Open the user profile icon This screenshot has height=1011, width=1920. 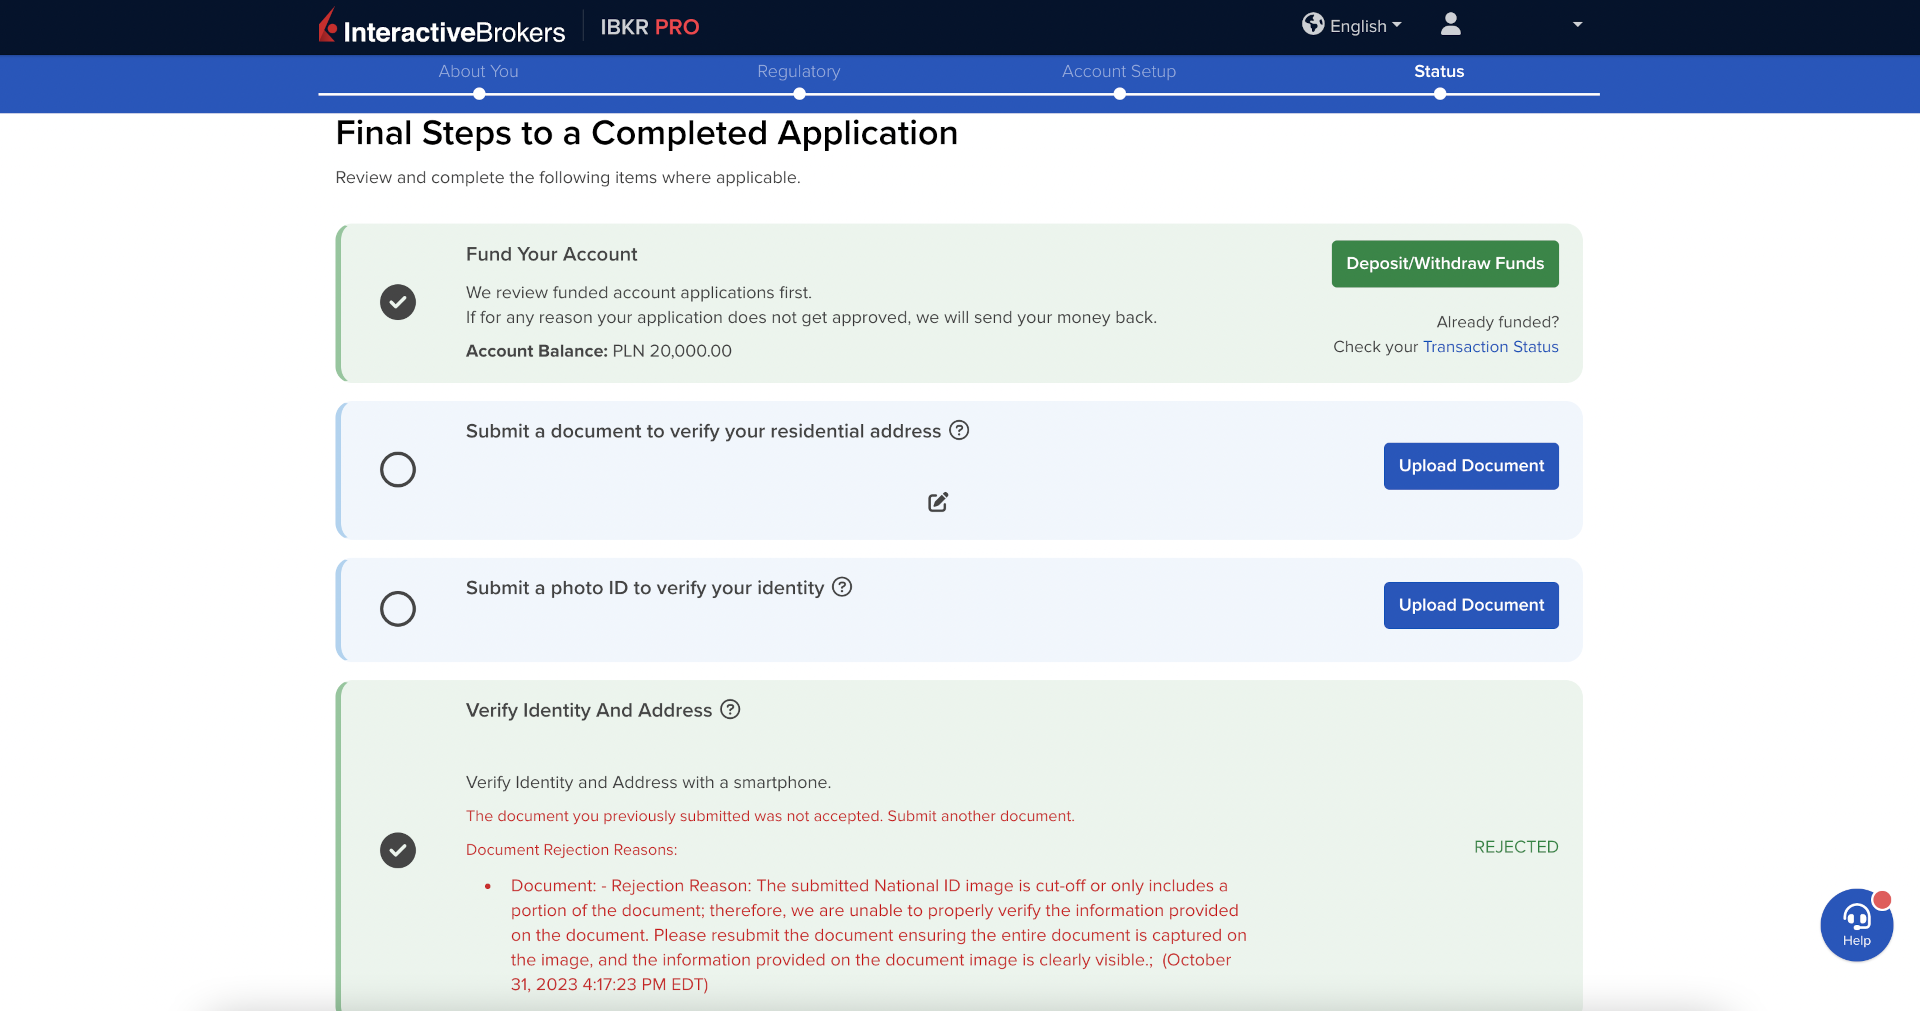click(1450, 24)
